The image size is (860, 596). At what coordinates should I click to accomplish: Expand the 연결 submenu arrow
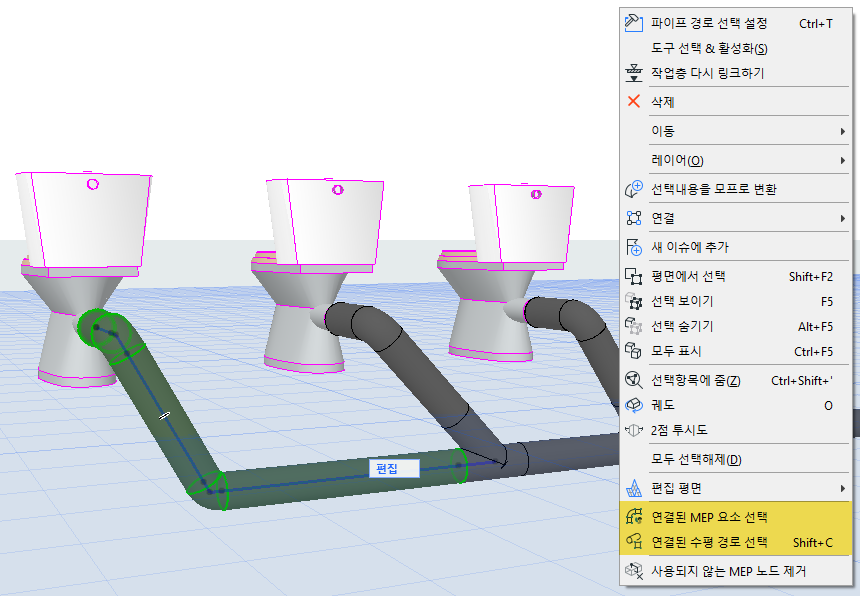tap(842, 218)
